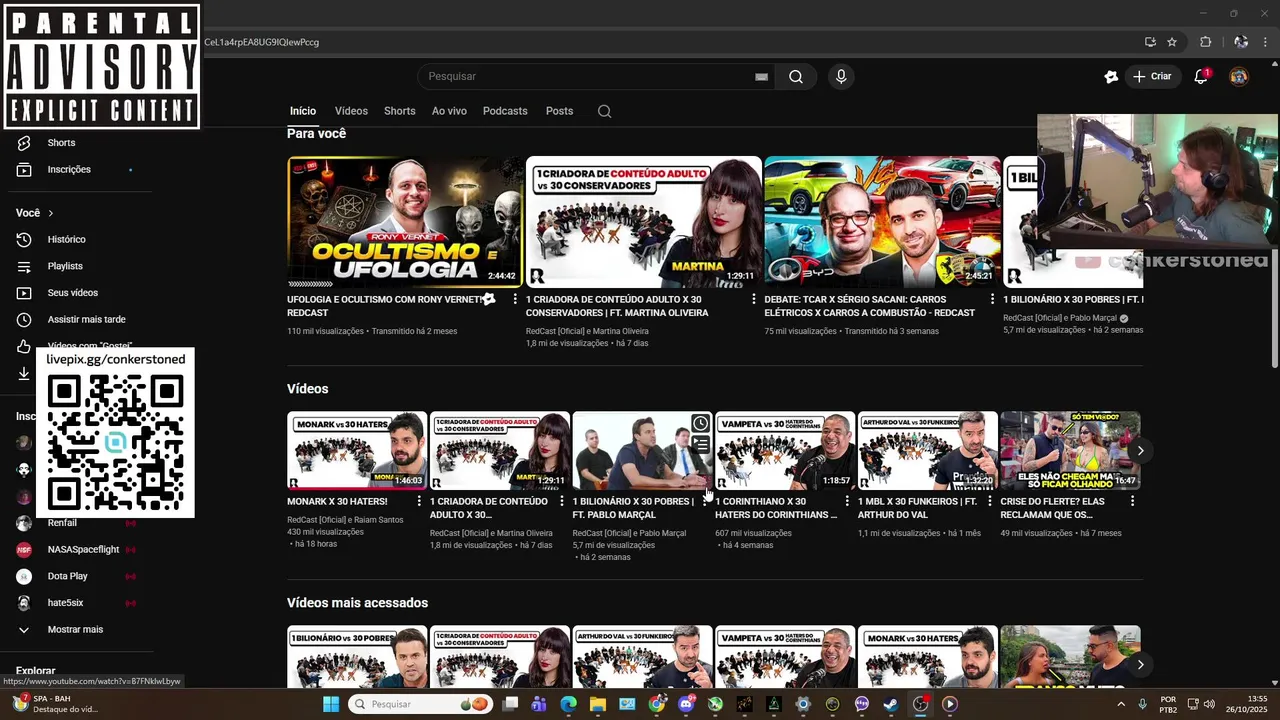This screenshot has height=720, width=1280.
Task: Click the search-in-channel magnifier icon
Action: [x=604, y=111]
